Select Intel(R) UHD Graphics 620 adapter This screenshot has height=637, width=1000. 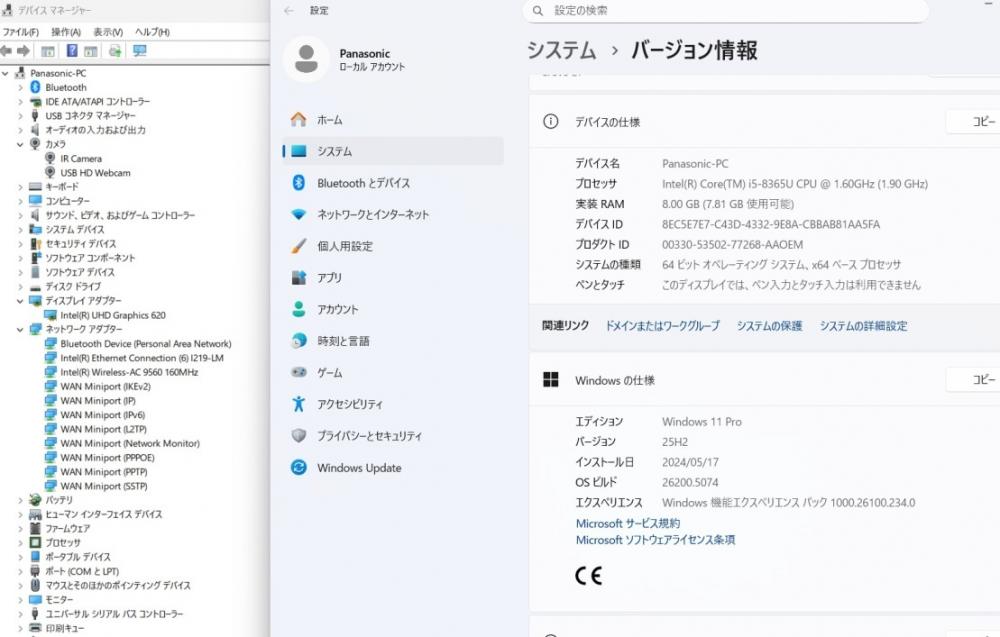pos(113,315)
